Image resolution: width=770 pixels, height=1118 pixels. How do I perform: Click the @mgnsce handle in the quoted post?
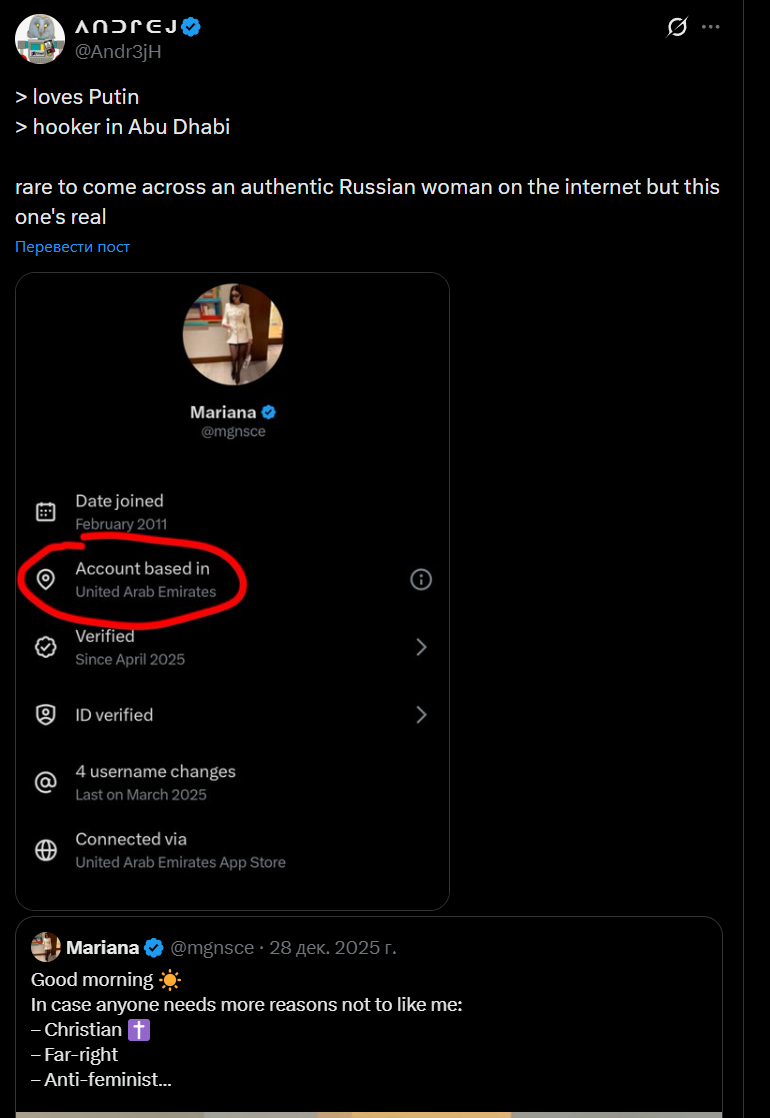[x=212, y=947]
